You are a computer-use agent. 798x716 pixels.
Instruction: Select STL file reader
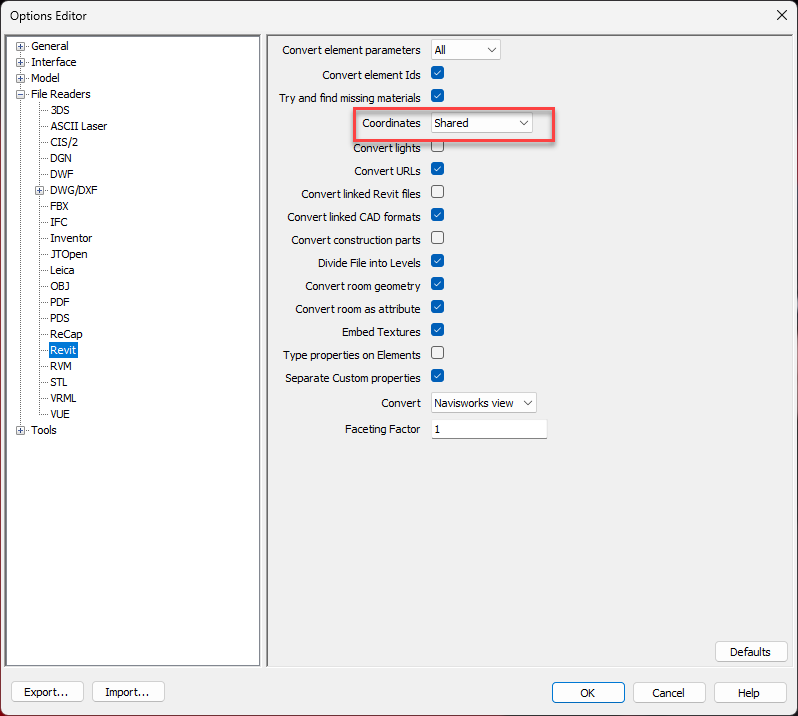[59, 383]
